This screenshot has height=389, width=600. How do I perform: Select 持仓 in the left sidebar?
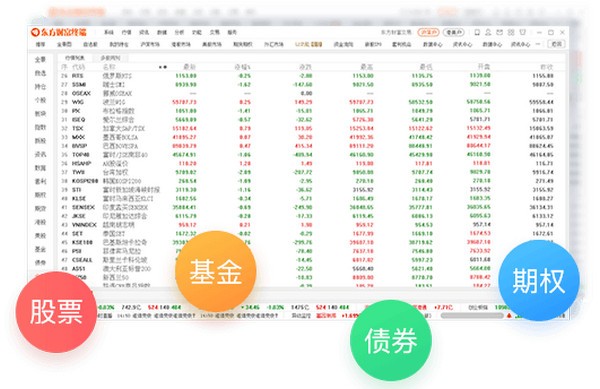tap(40, 87)
